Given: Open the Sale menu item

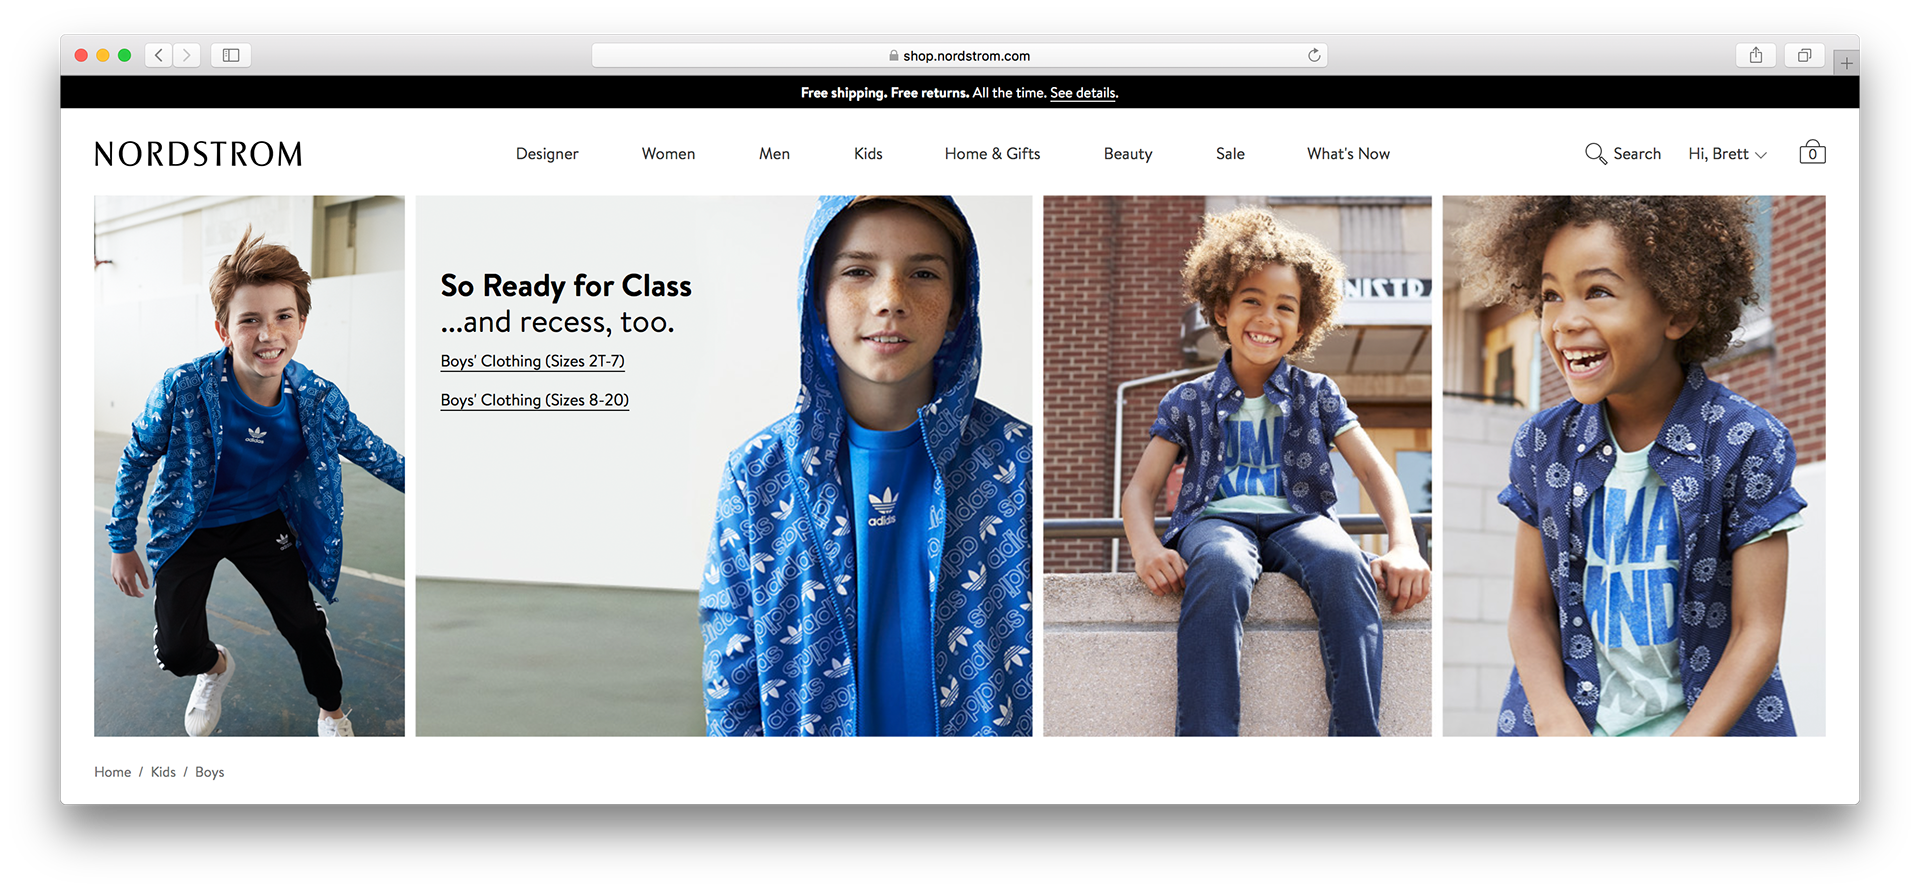Looking at the screenshot, I should 1230,154.
